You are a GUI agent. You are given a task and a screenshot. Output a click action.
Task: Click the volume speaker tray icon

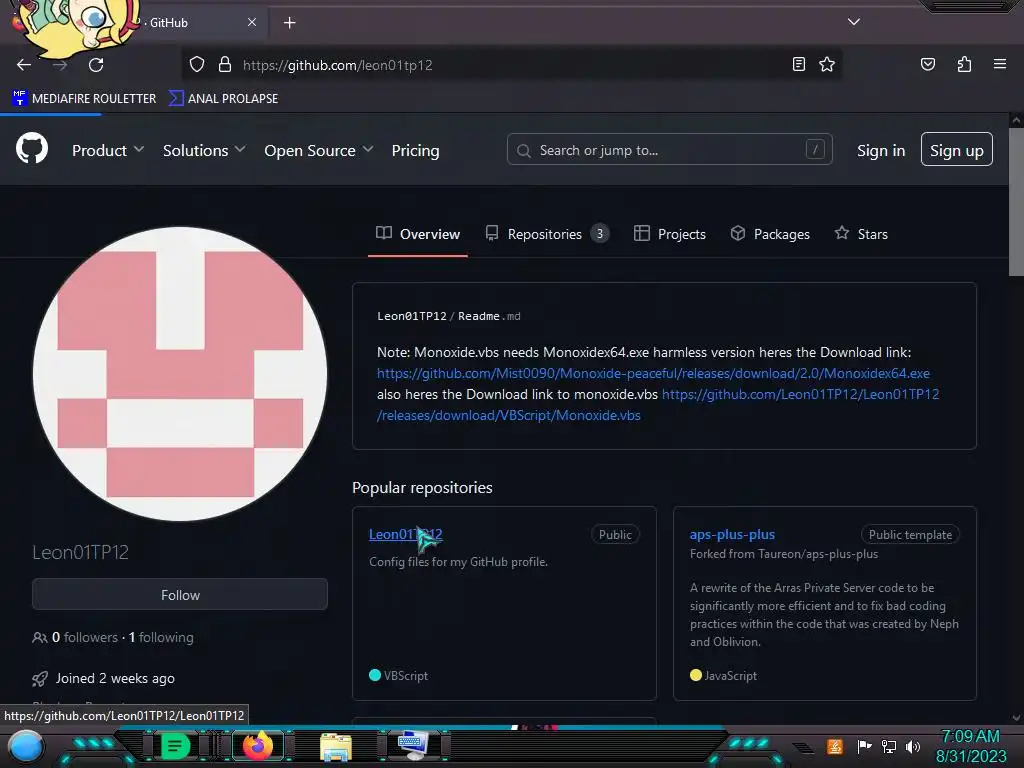point(913,746)
